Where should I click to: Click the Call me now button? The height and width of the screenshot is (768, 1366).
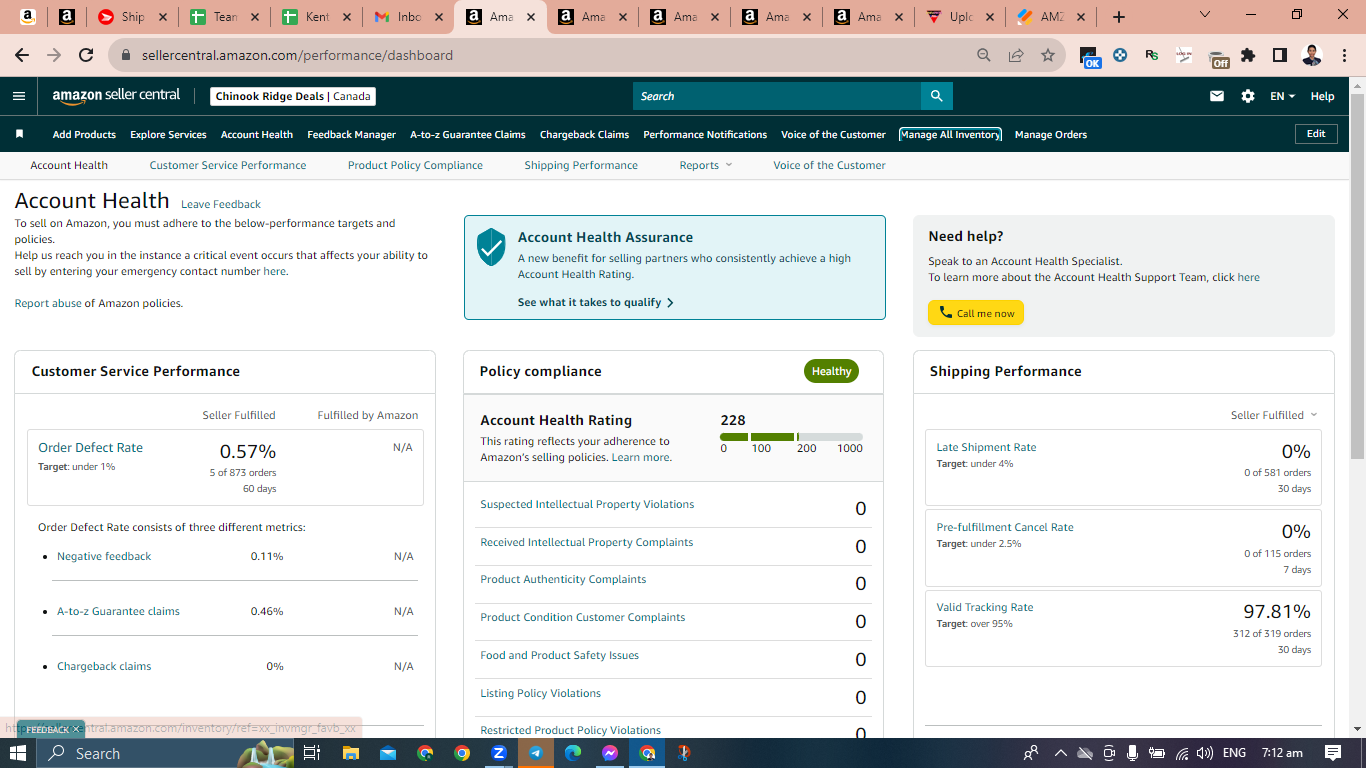coord(976,313)
